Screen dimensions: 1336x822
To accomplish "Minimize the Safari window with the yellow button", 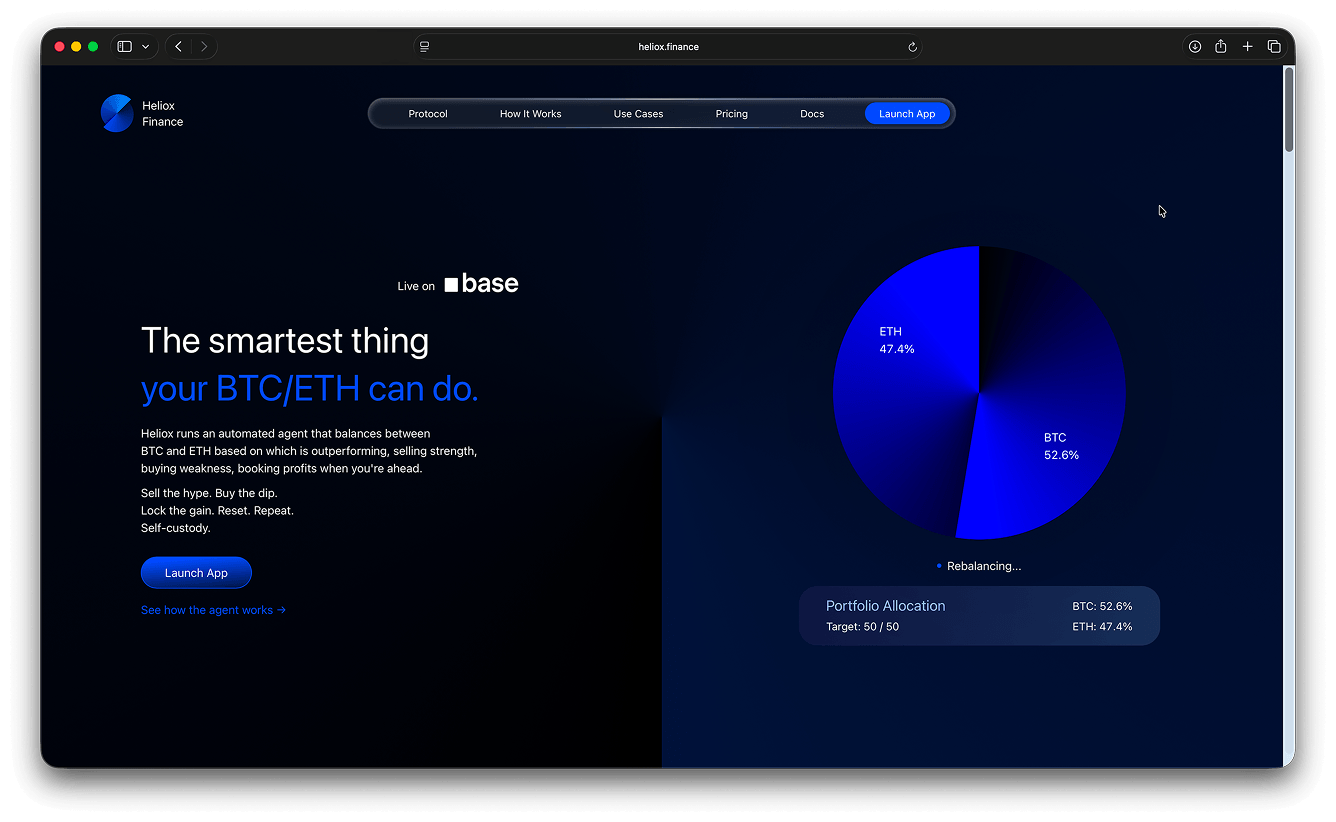I will [x=76, y=47].
